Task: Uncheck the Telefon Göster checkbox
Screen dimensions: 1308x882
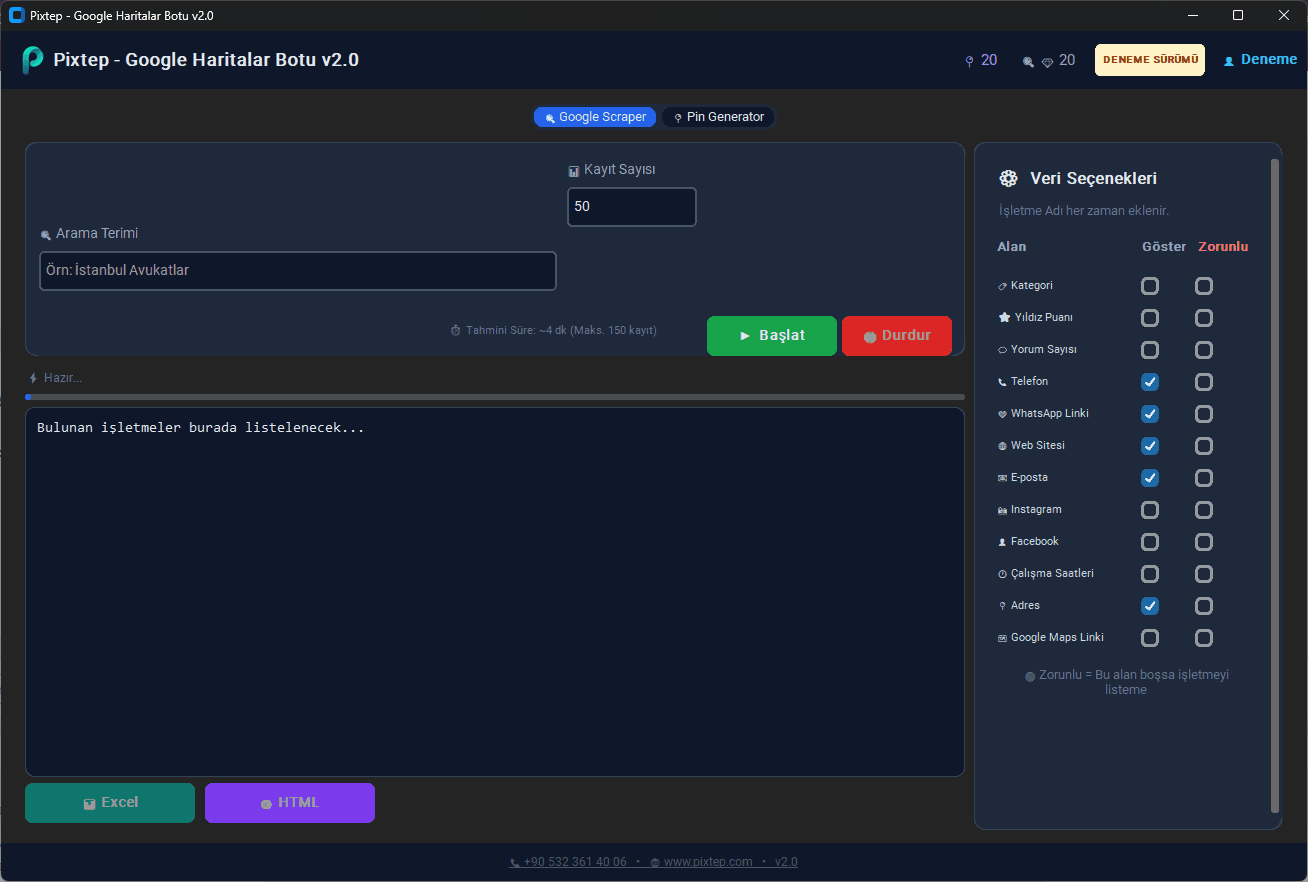Action: point(1150,382)
